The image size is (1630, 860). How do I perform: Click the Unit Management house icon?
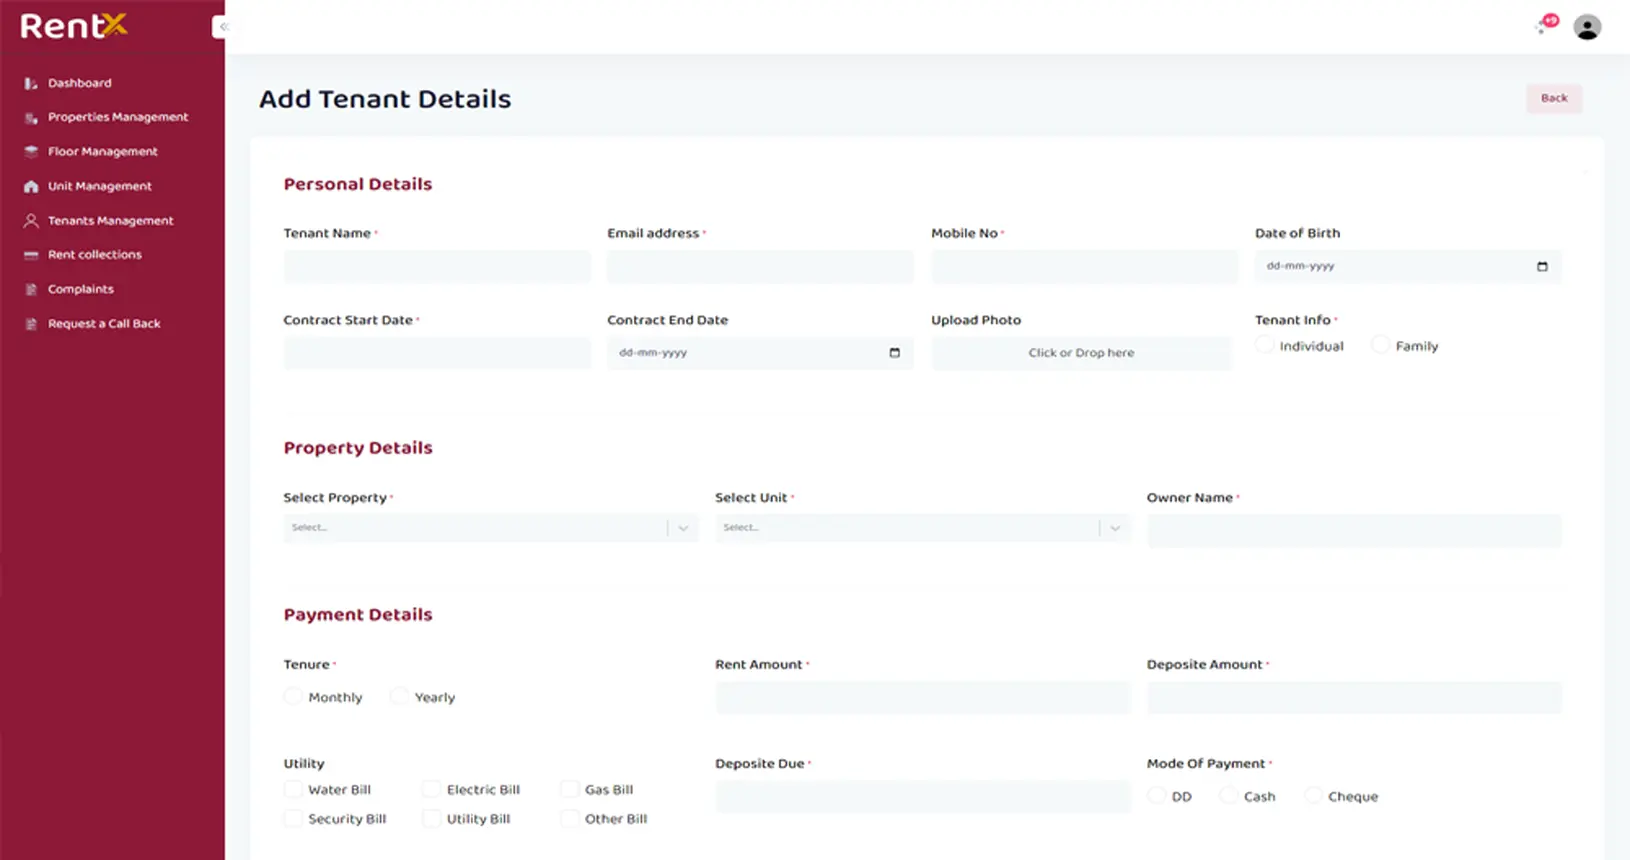(31, 186)
